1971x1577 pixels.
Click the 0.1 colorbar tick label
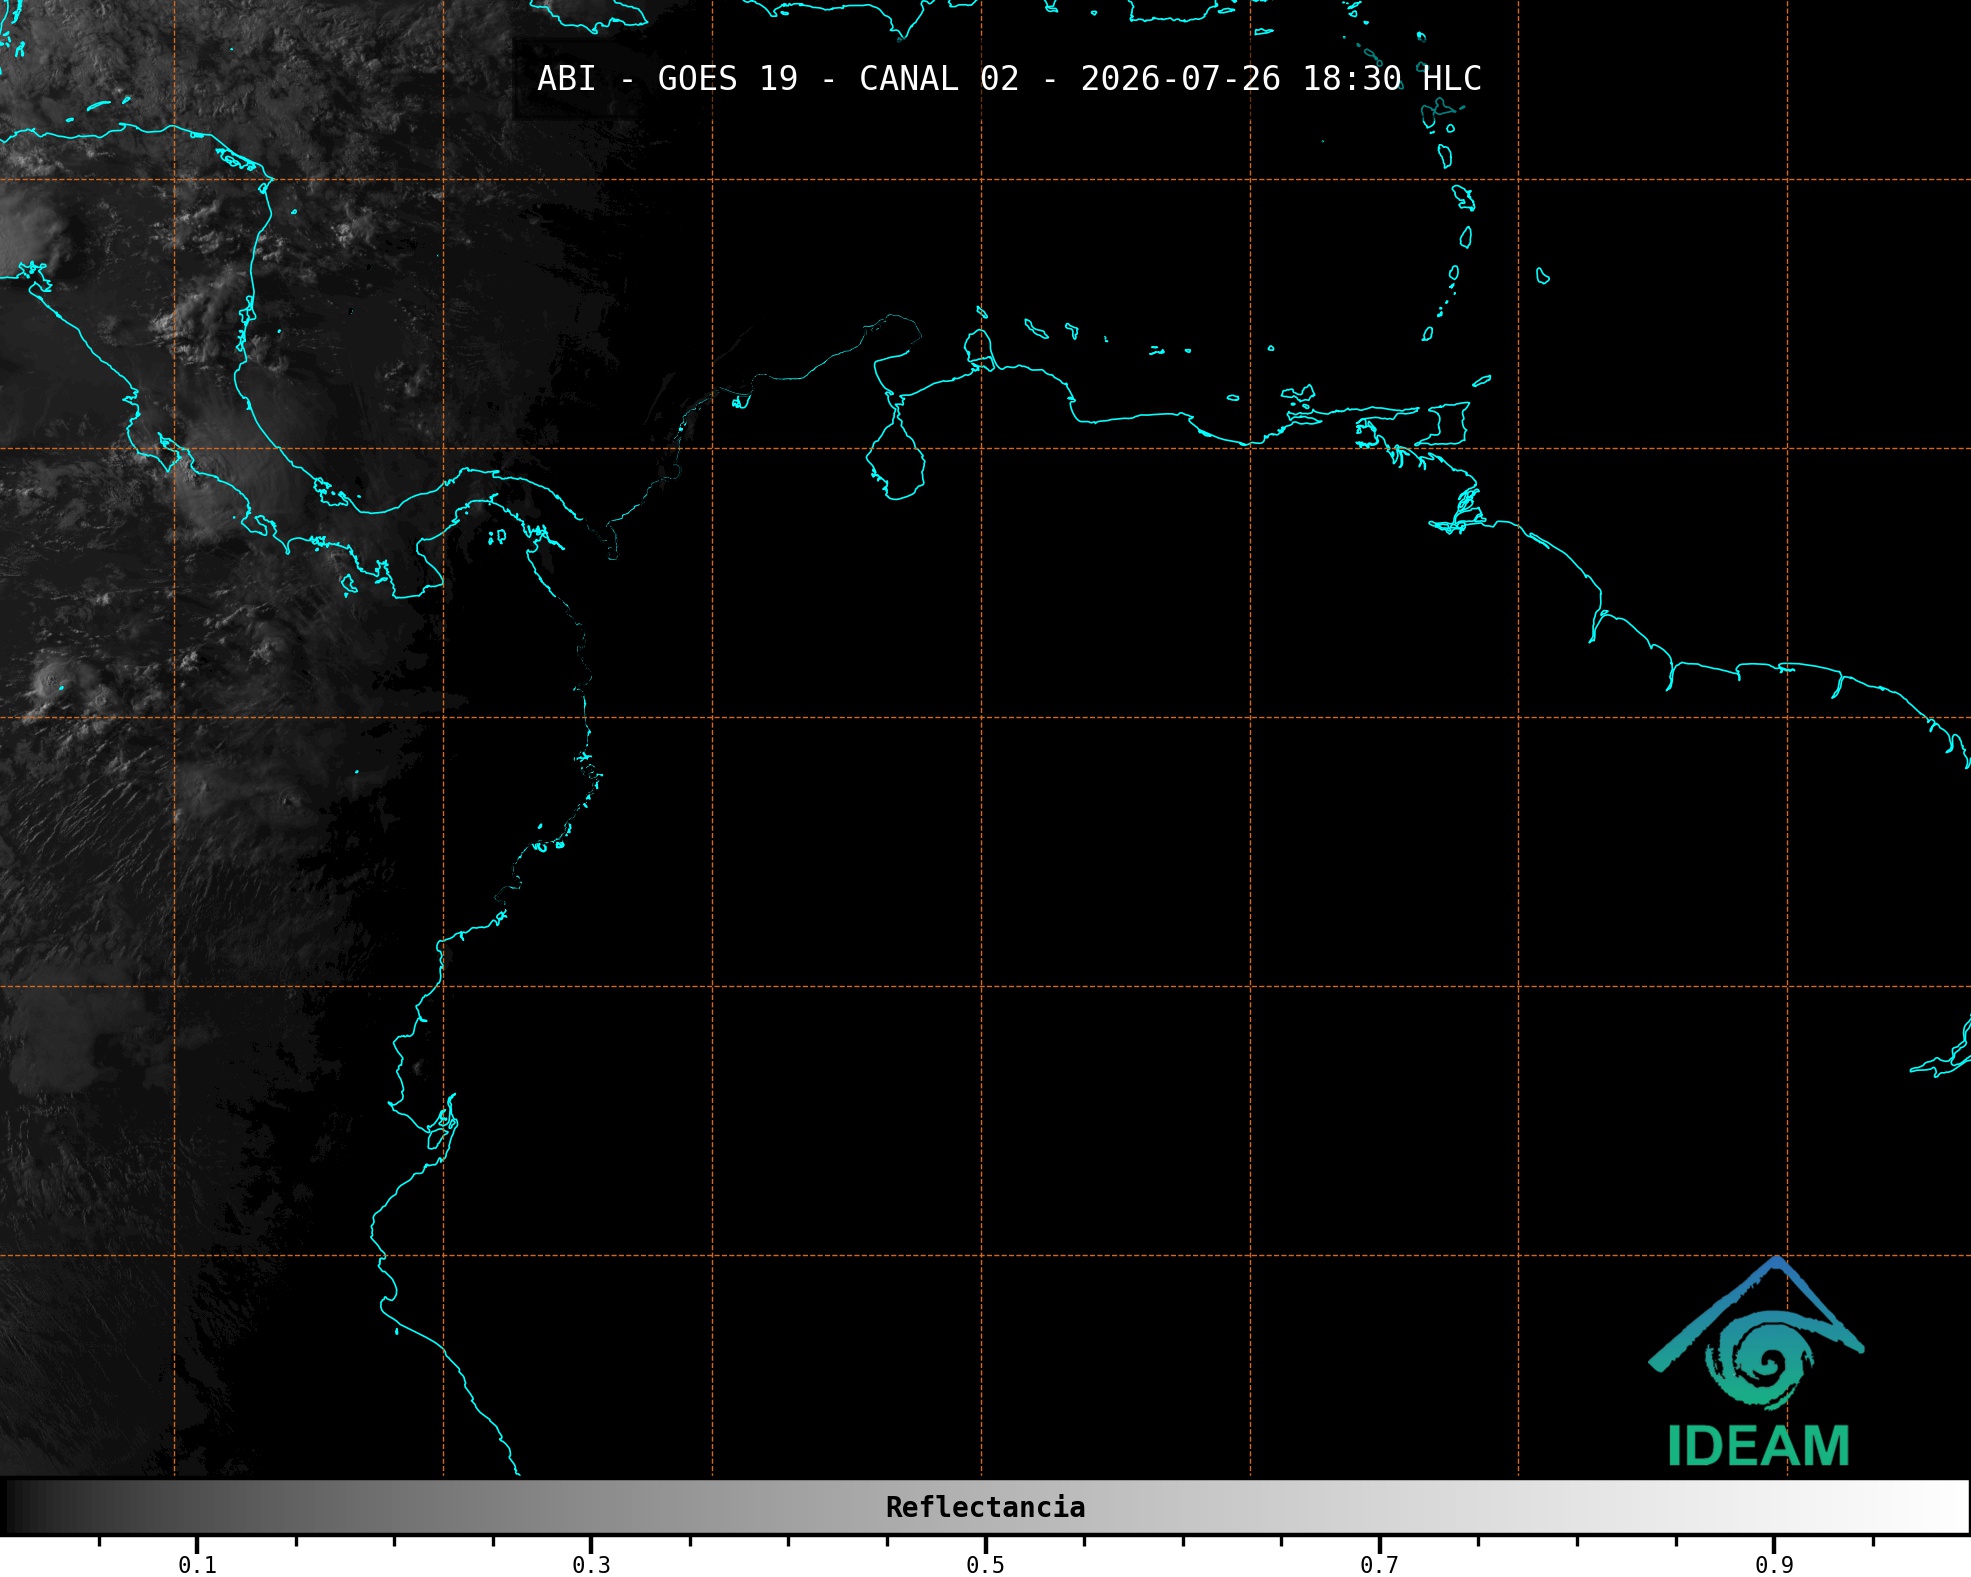(197, 1565)
